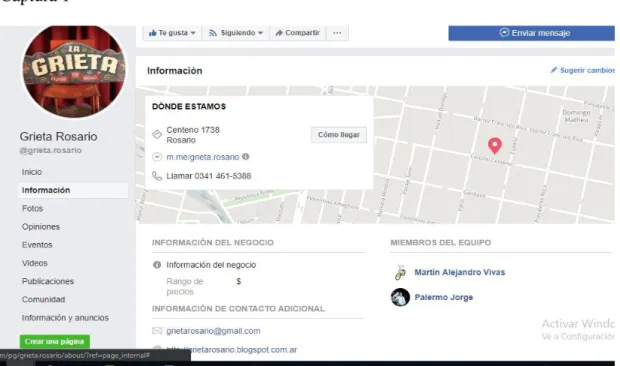Open Publicaciones in the sidebar
This screenshot has width=620, height=366.
(x=48, y=281)
